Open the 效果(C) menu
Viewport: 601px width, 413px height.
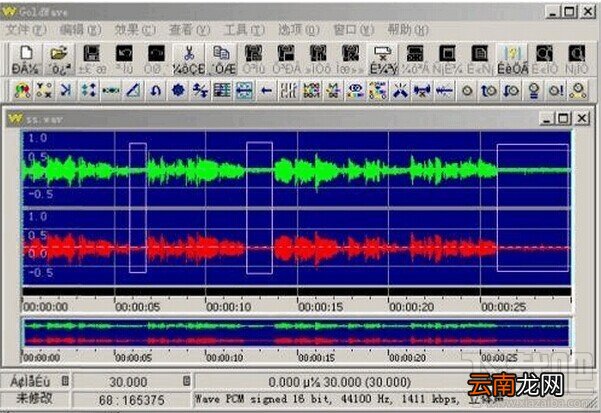pos(135,30)
